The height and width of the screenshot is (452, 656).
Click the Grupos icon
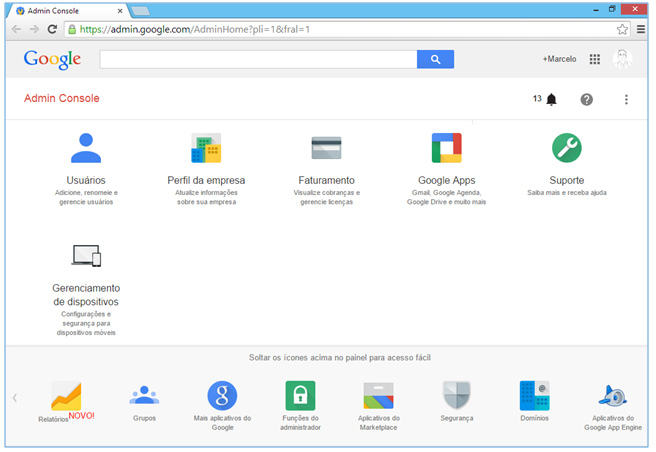point(144,395)
